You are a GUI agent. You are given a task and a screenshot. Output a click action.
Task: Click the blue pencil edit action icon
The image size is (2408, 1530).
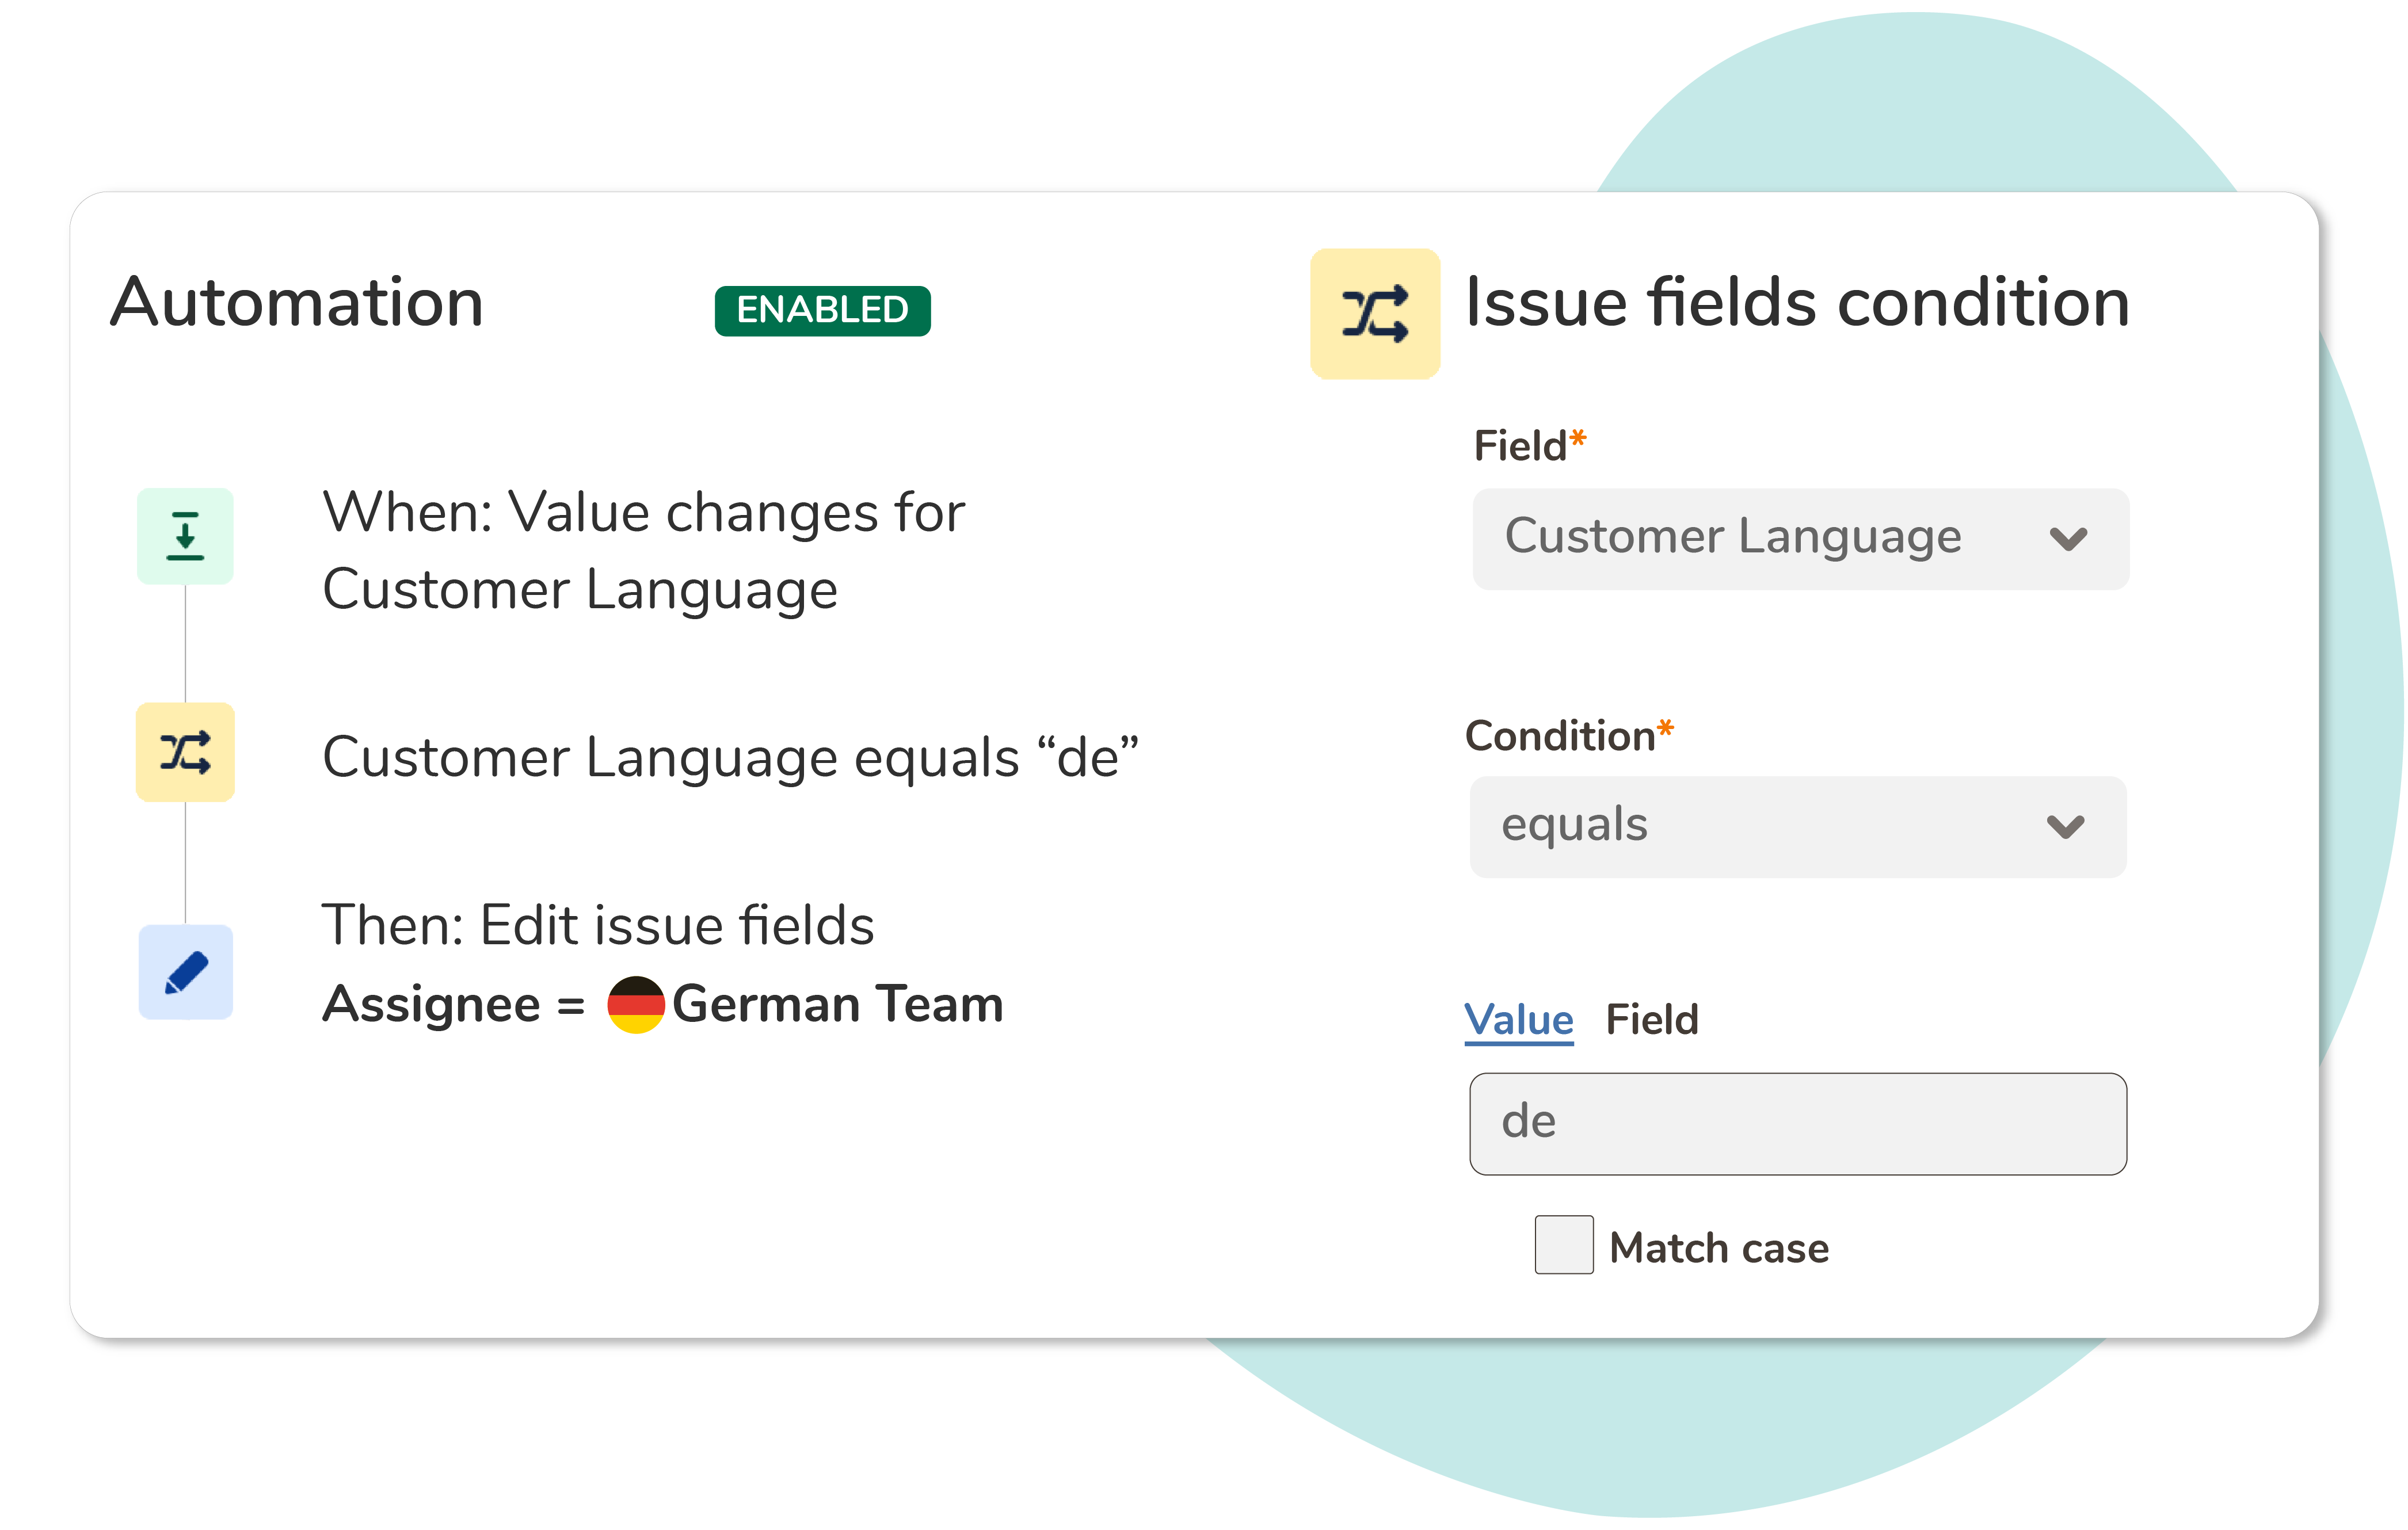coord(185,972)
